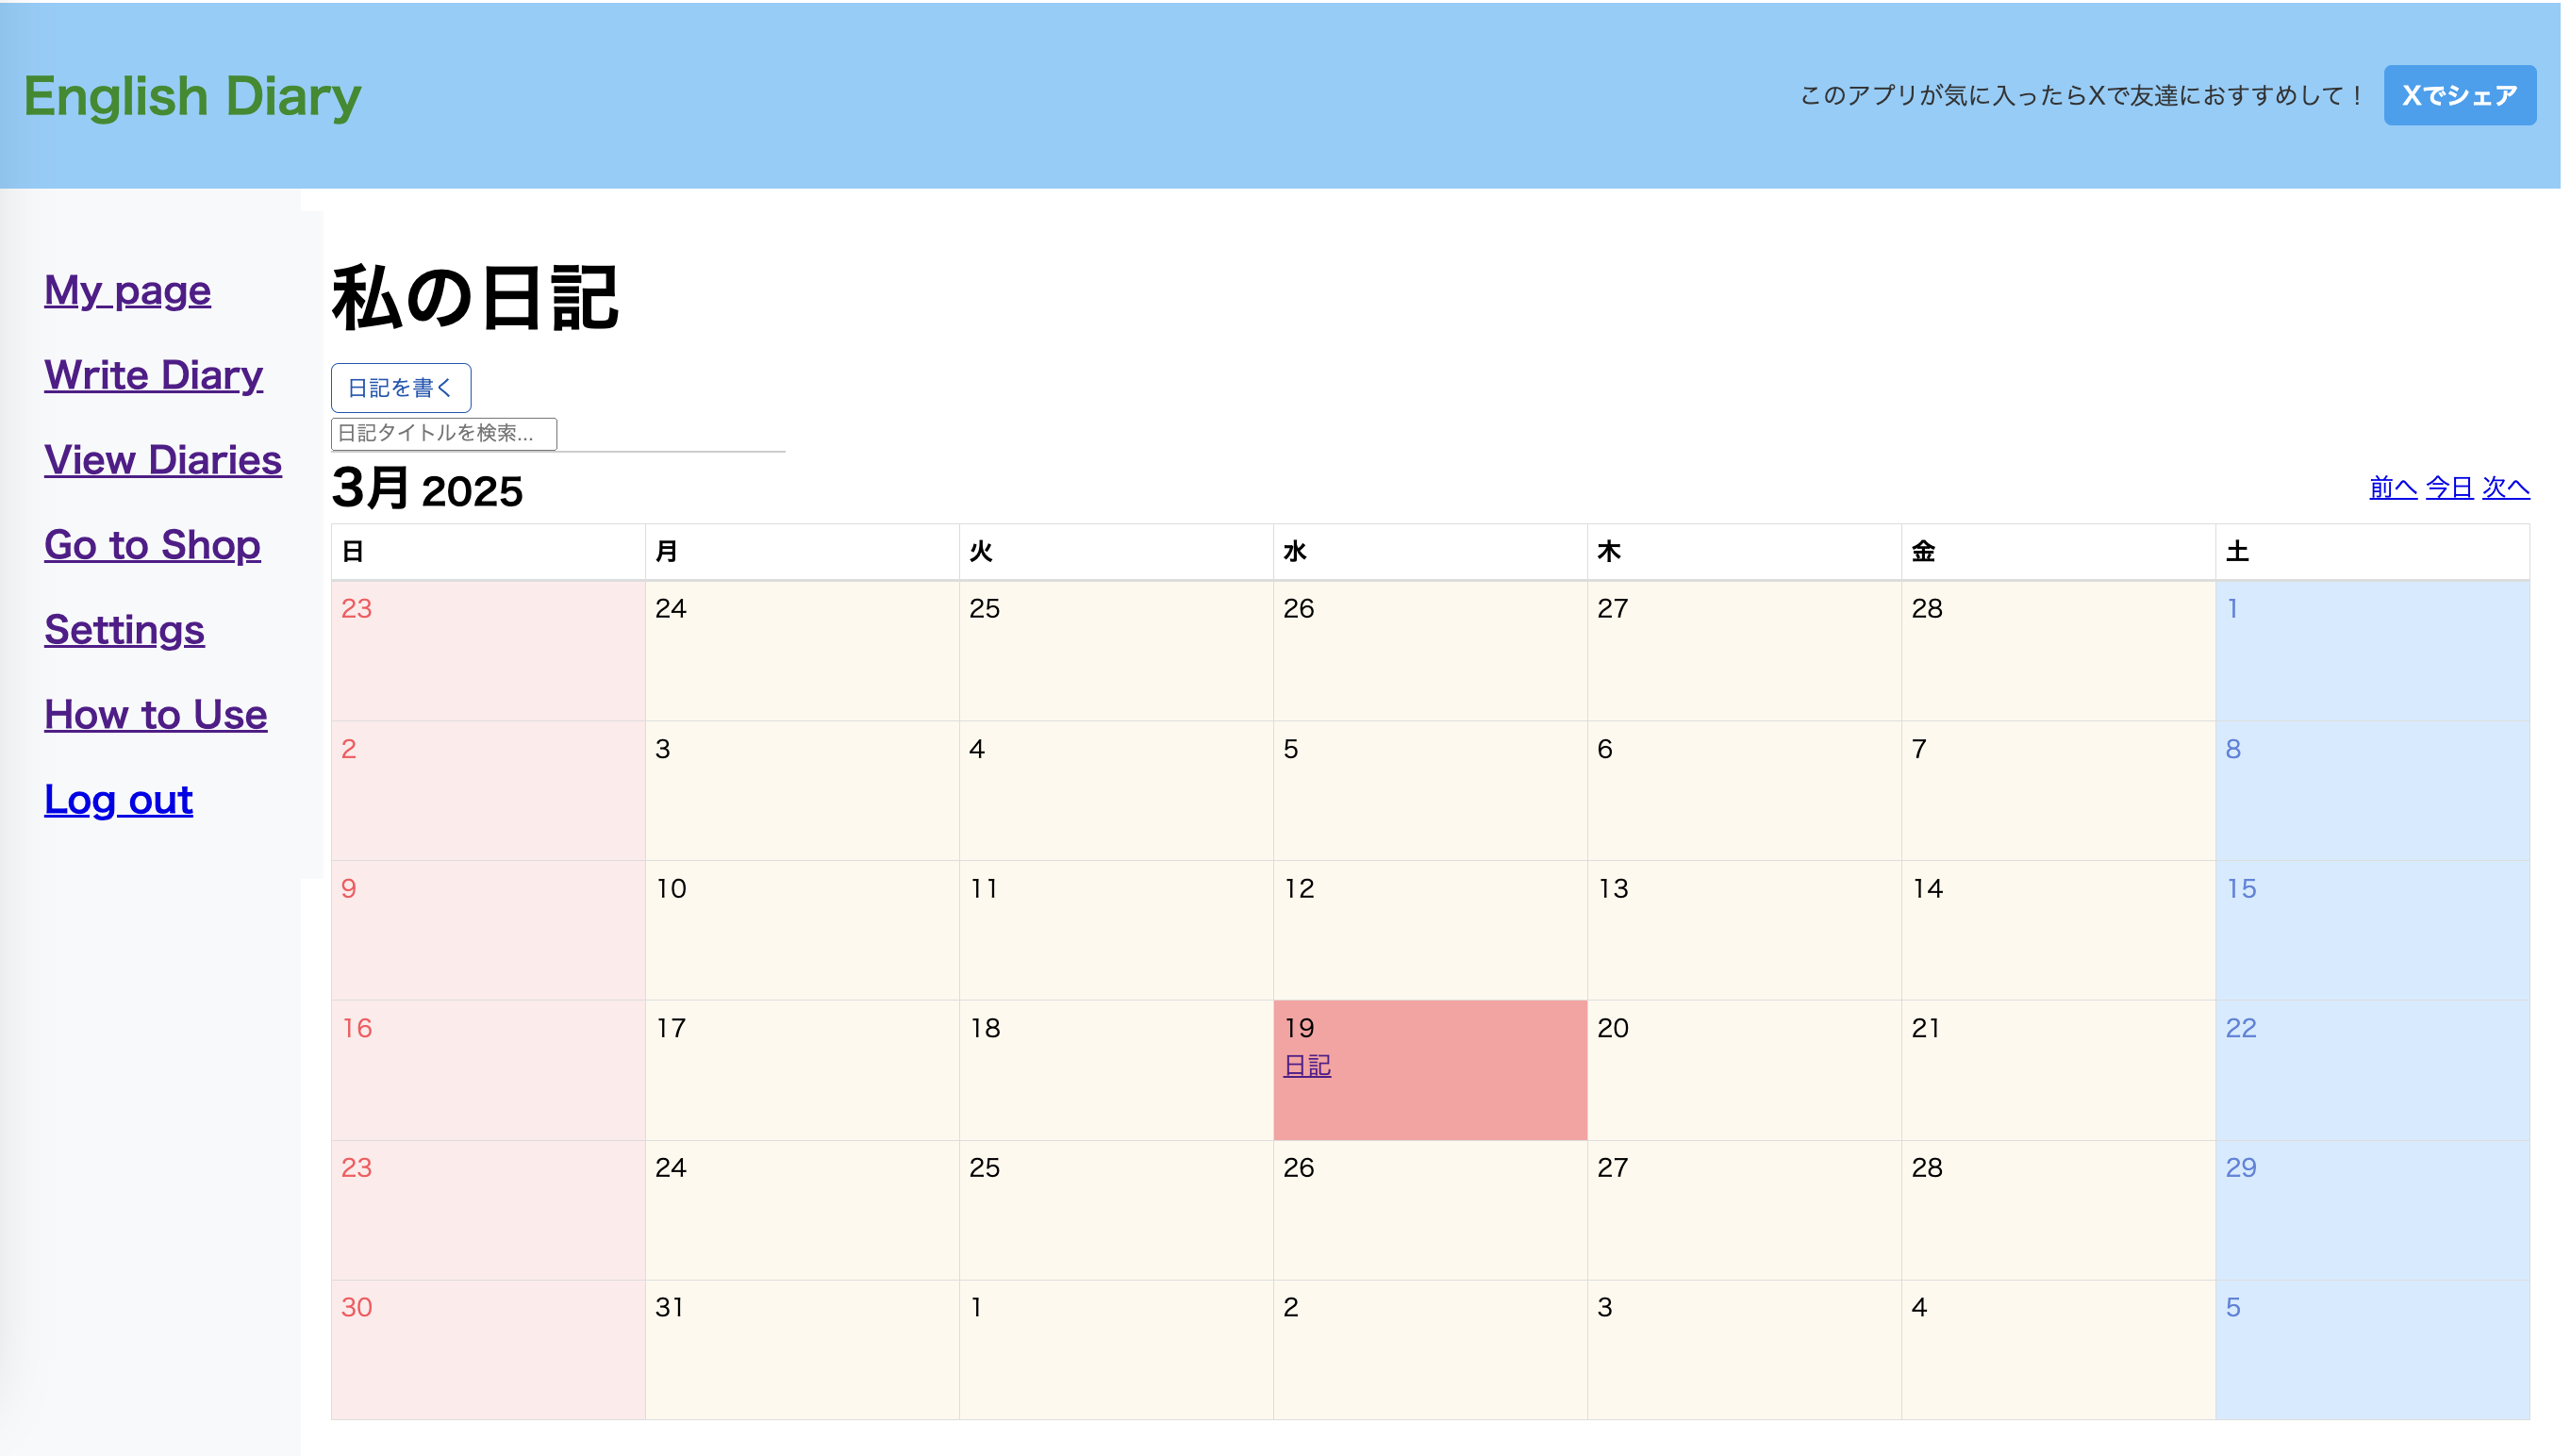Click the 水 weekday column header
The height and width of the screenshot is (1456, 2571).
click(1294, 552)
